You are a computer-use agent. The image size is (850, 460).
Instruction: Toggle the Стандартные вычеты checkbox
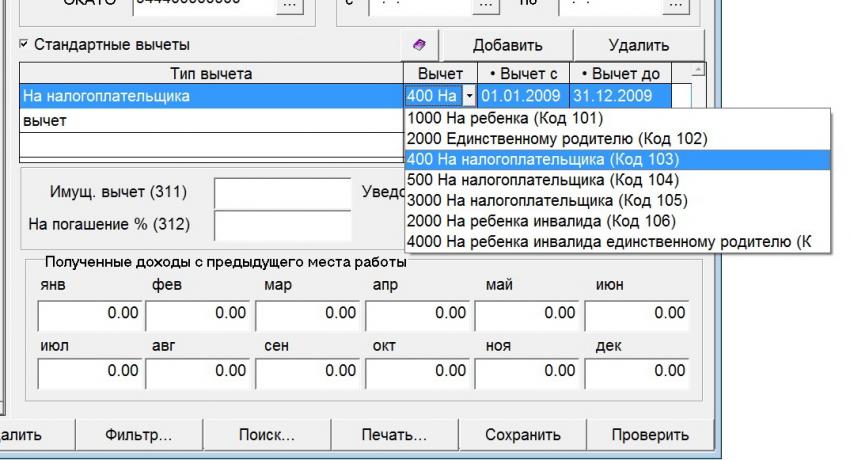25,45
